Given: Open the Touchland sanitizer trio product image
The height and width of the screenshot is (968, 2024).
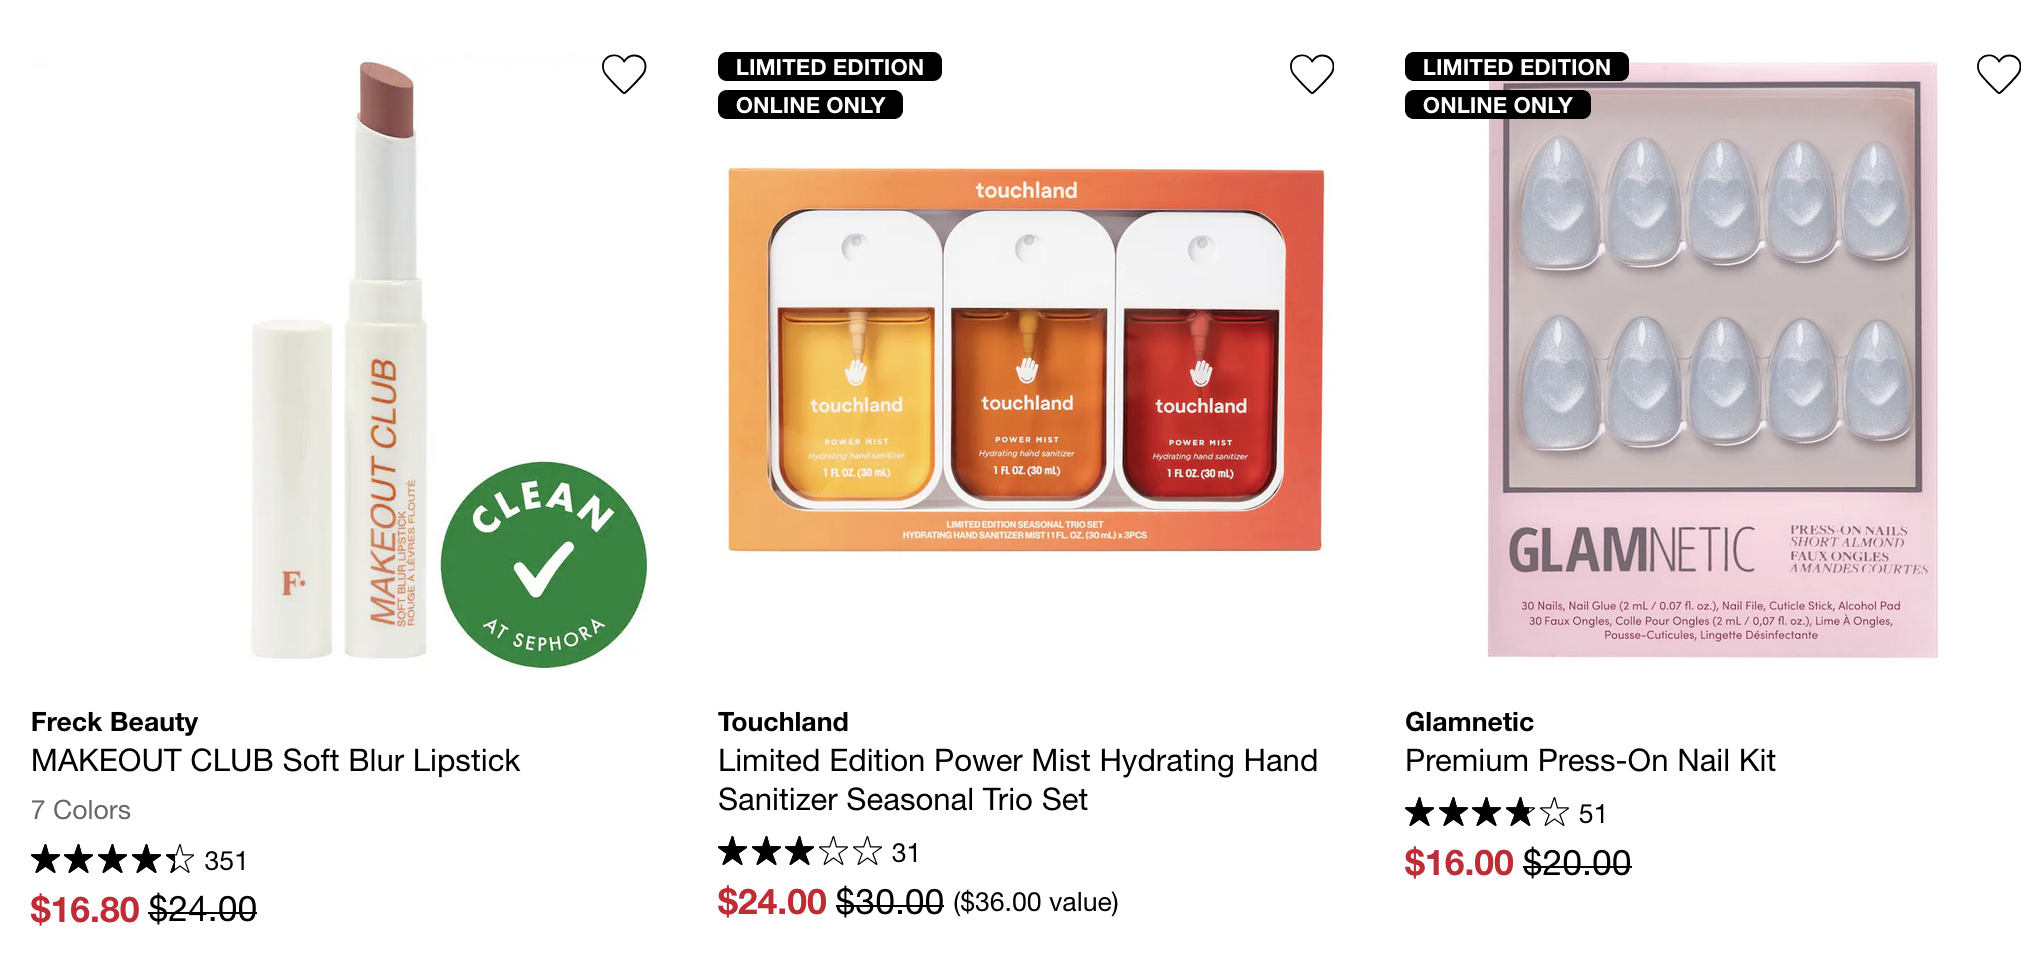Looking at the screenshot, I should (x=1026, y=360).
